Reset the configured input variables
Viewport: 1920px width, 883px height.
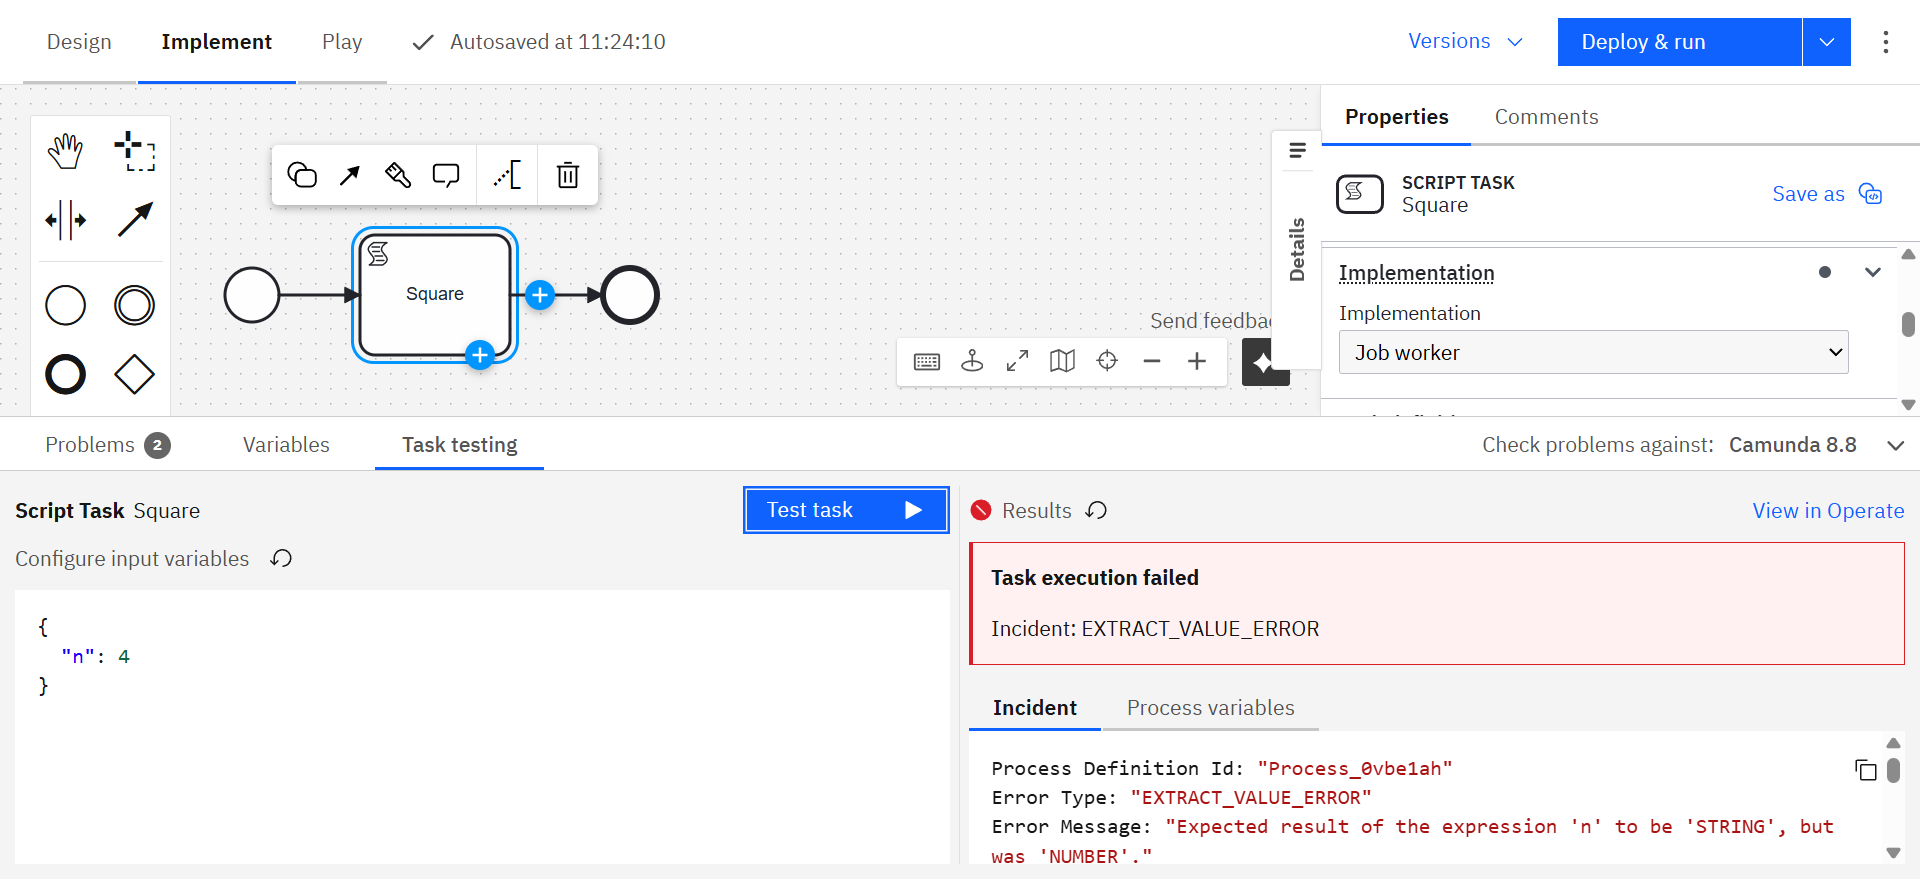pos(281,559)
